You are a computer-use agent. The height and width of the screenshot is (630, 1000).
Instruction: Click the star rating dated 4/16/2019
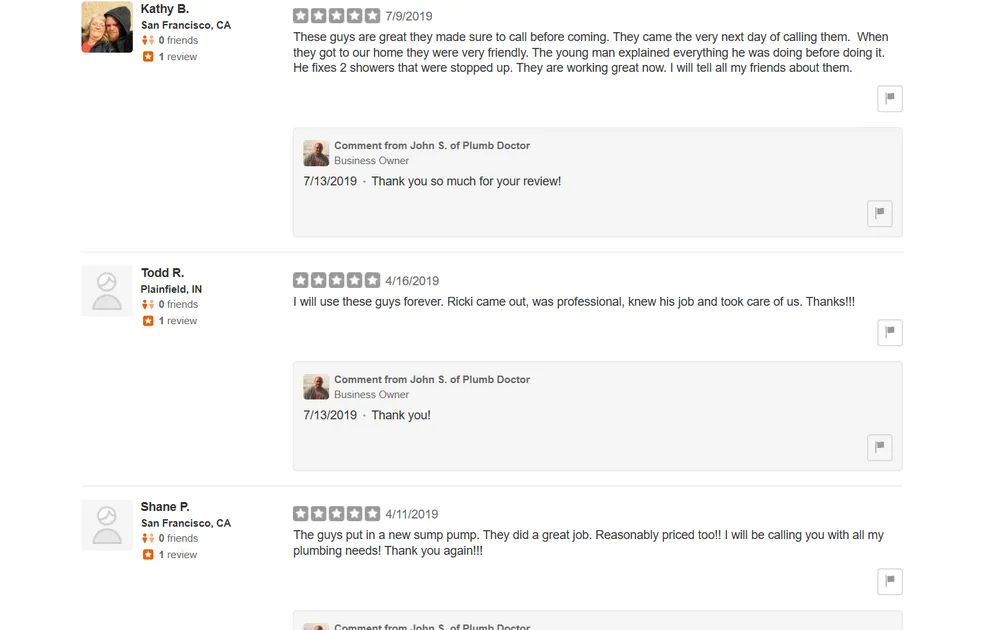point(336,281)
